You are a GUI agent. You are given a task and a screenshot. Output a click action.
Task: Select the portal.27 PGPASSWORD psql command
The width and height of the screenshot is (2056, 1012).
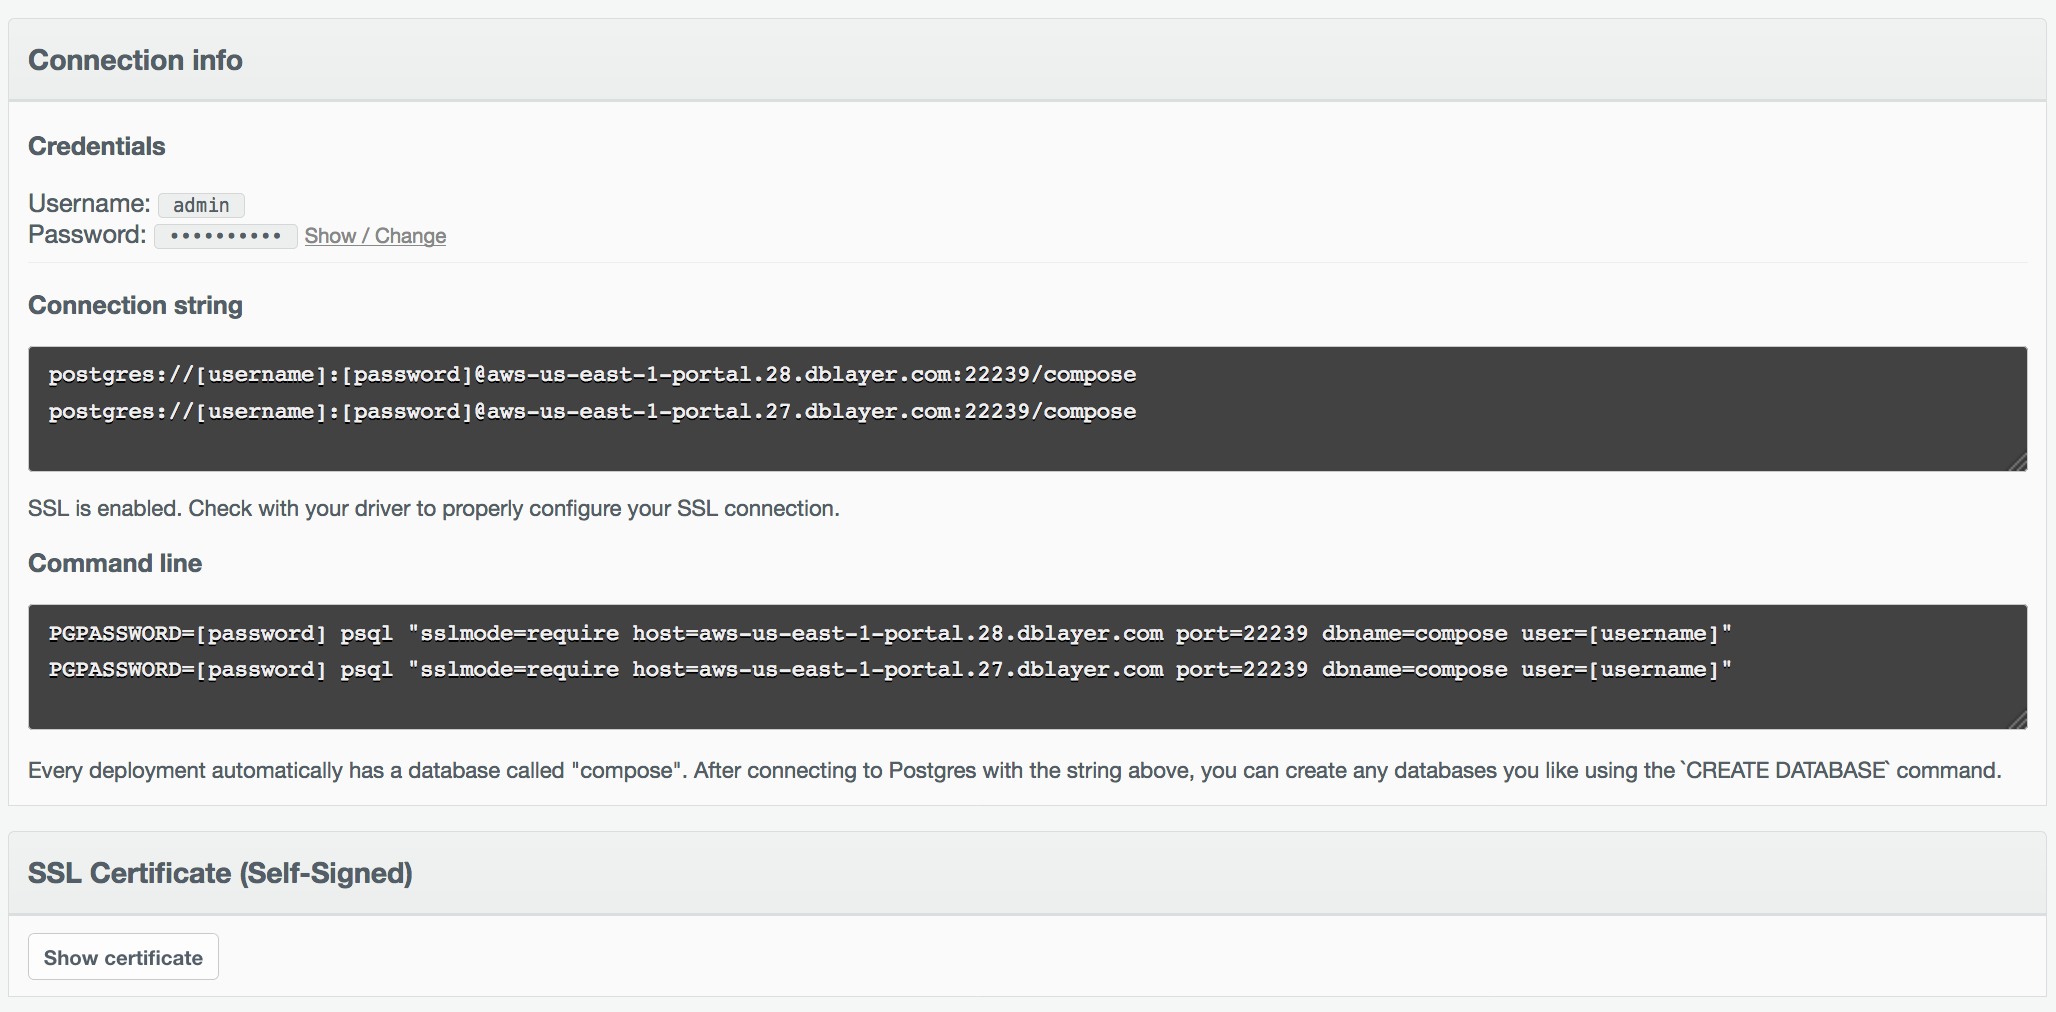(890, 669)
